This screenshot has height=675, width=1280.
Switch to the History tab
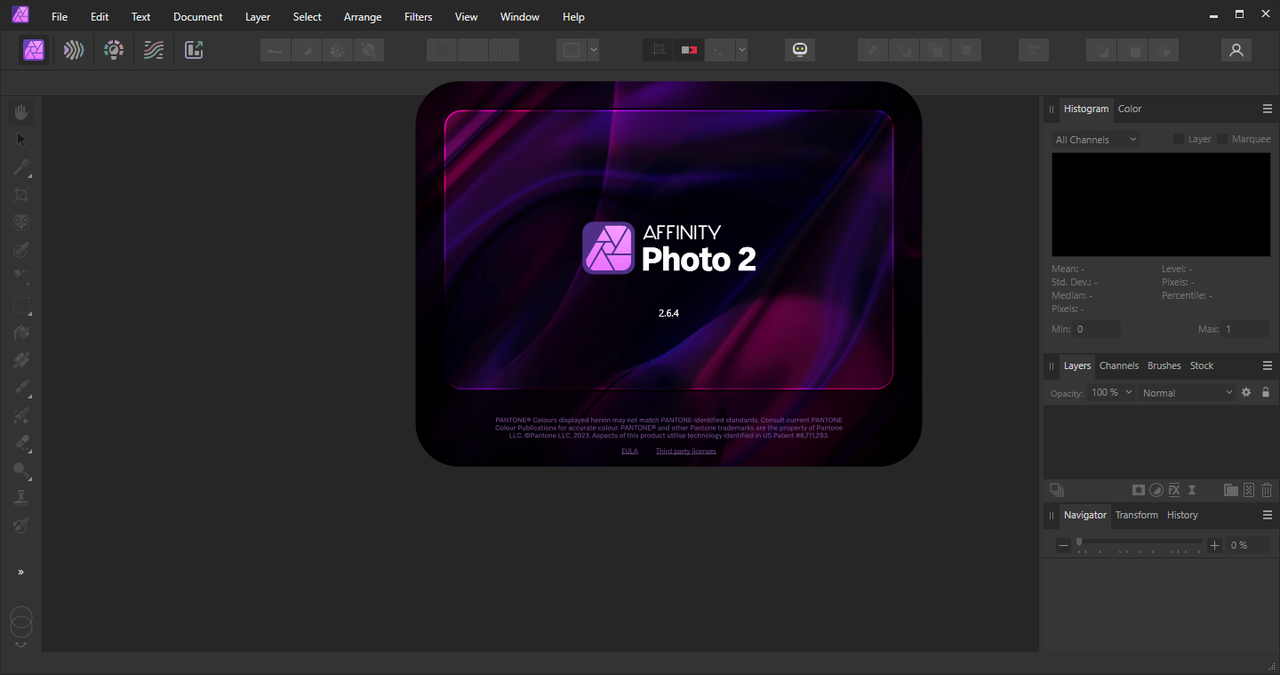click(1182, 515)
